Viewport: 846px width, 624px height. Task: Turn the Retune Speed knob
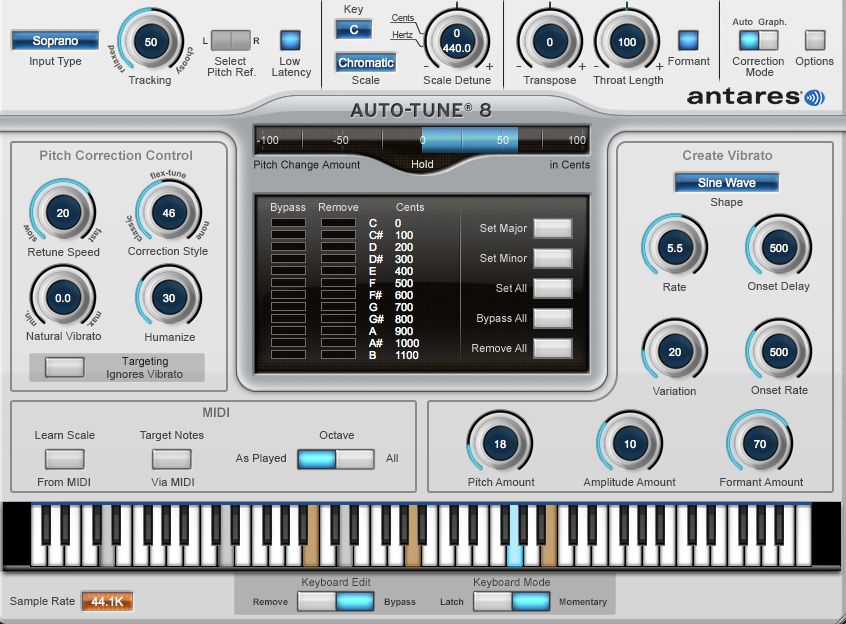point(62,213)
